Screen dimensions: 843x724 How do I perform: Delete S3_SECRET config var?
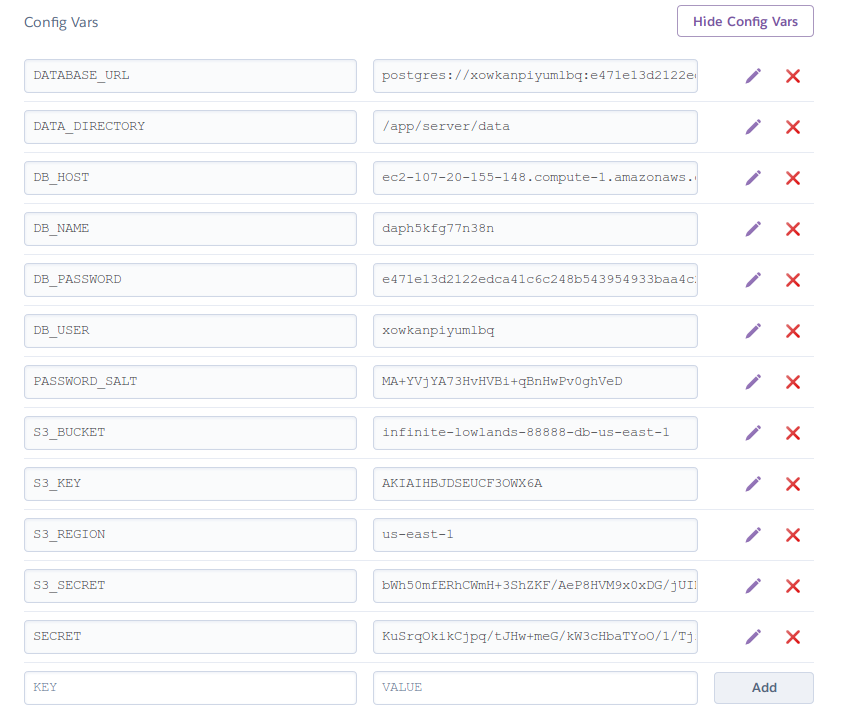793,586
